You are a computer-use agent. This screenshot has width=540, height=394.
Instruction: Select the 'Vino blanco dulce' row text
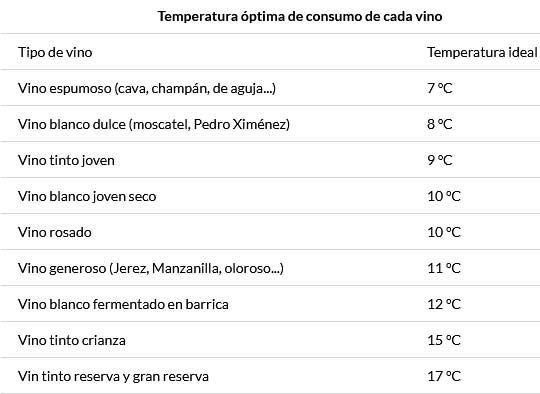154,124
